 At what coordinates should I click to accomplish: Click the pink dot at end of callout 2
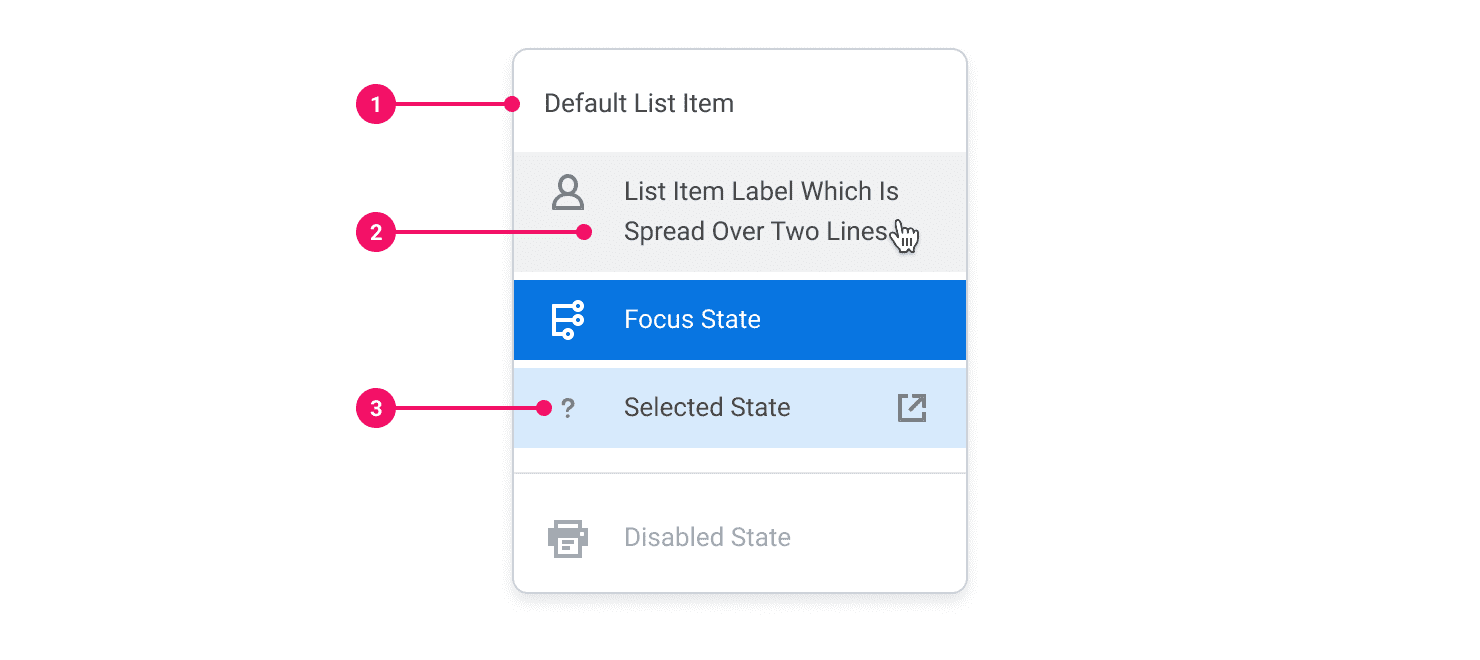pos(585,233)
